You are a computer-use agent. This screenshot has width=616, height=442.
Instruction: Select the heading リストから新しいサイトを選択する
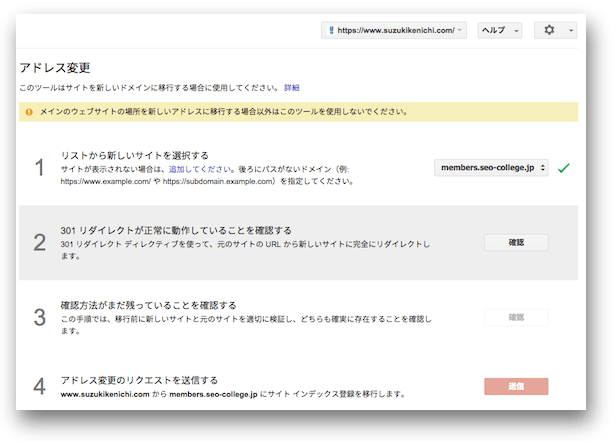pyautogui.click(x=135, y=156)
